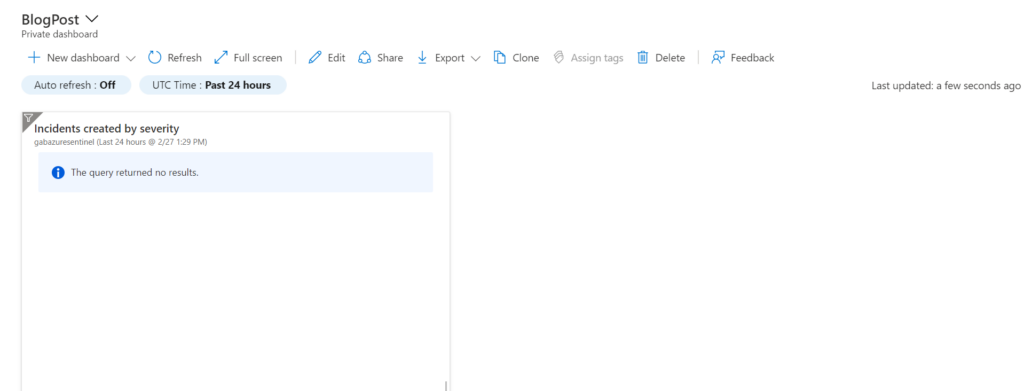This screenshot has width=1024, height=391.
Task: Click the Feedback person icon
Action: pyautogui.click(x=718, y=57)
